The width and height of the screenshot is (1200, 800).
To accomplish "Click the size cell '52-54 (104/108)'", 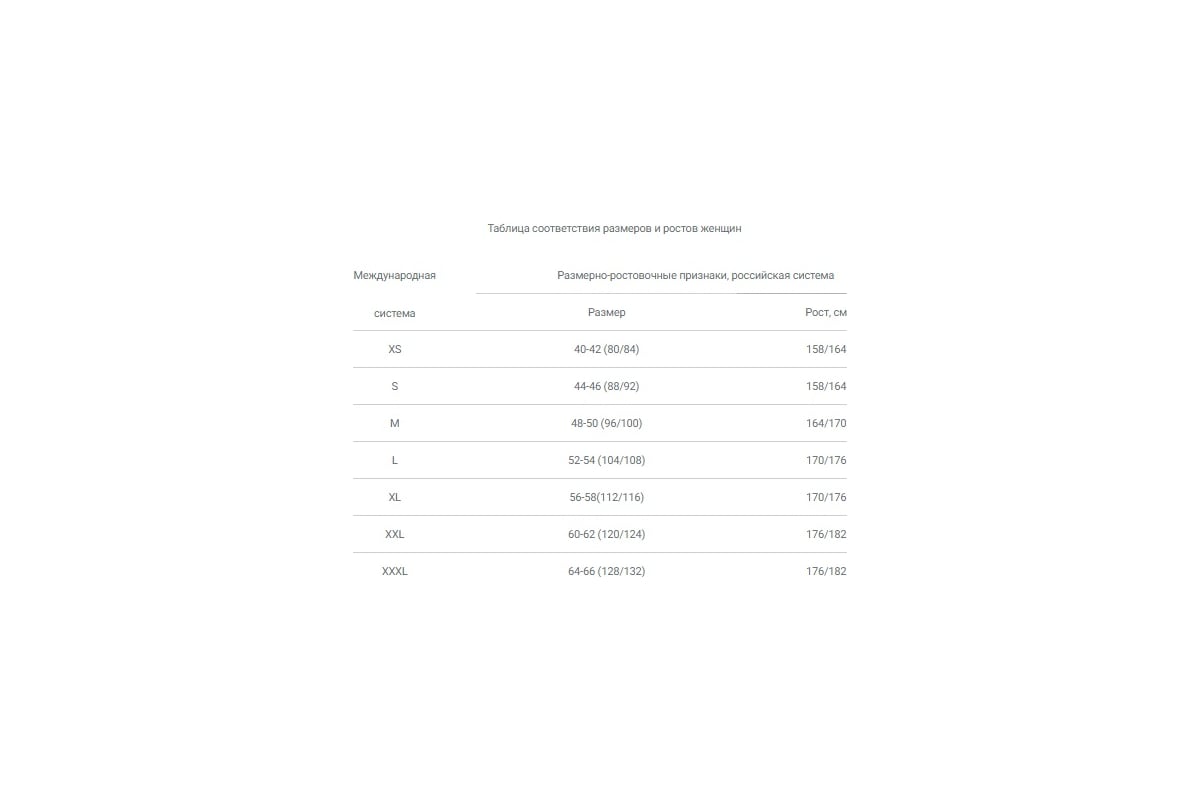I will 606,461.
